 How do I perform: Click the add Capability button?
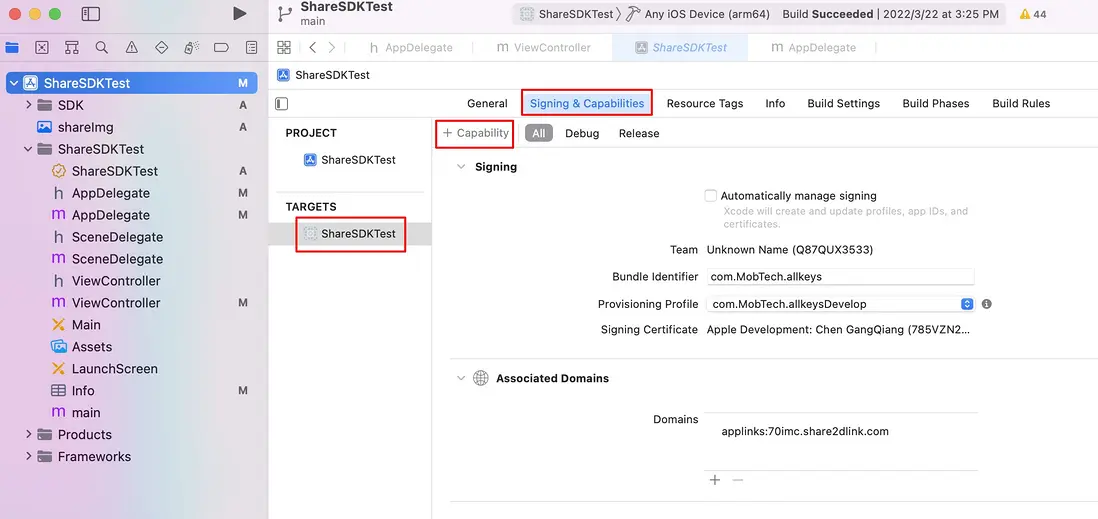click(476, 133)
